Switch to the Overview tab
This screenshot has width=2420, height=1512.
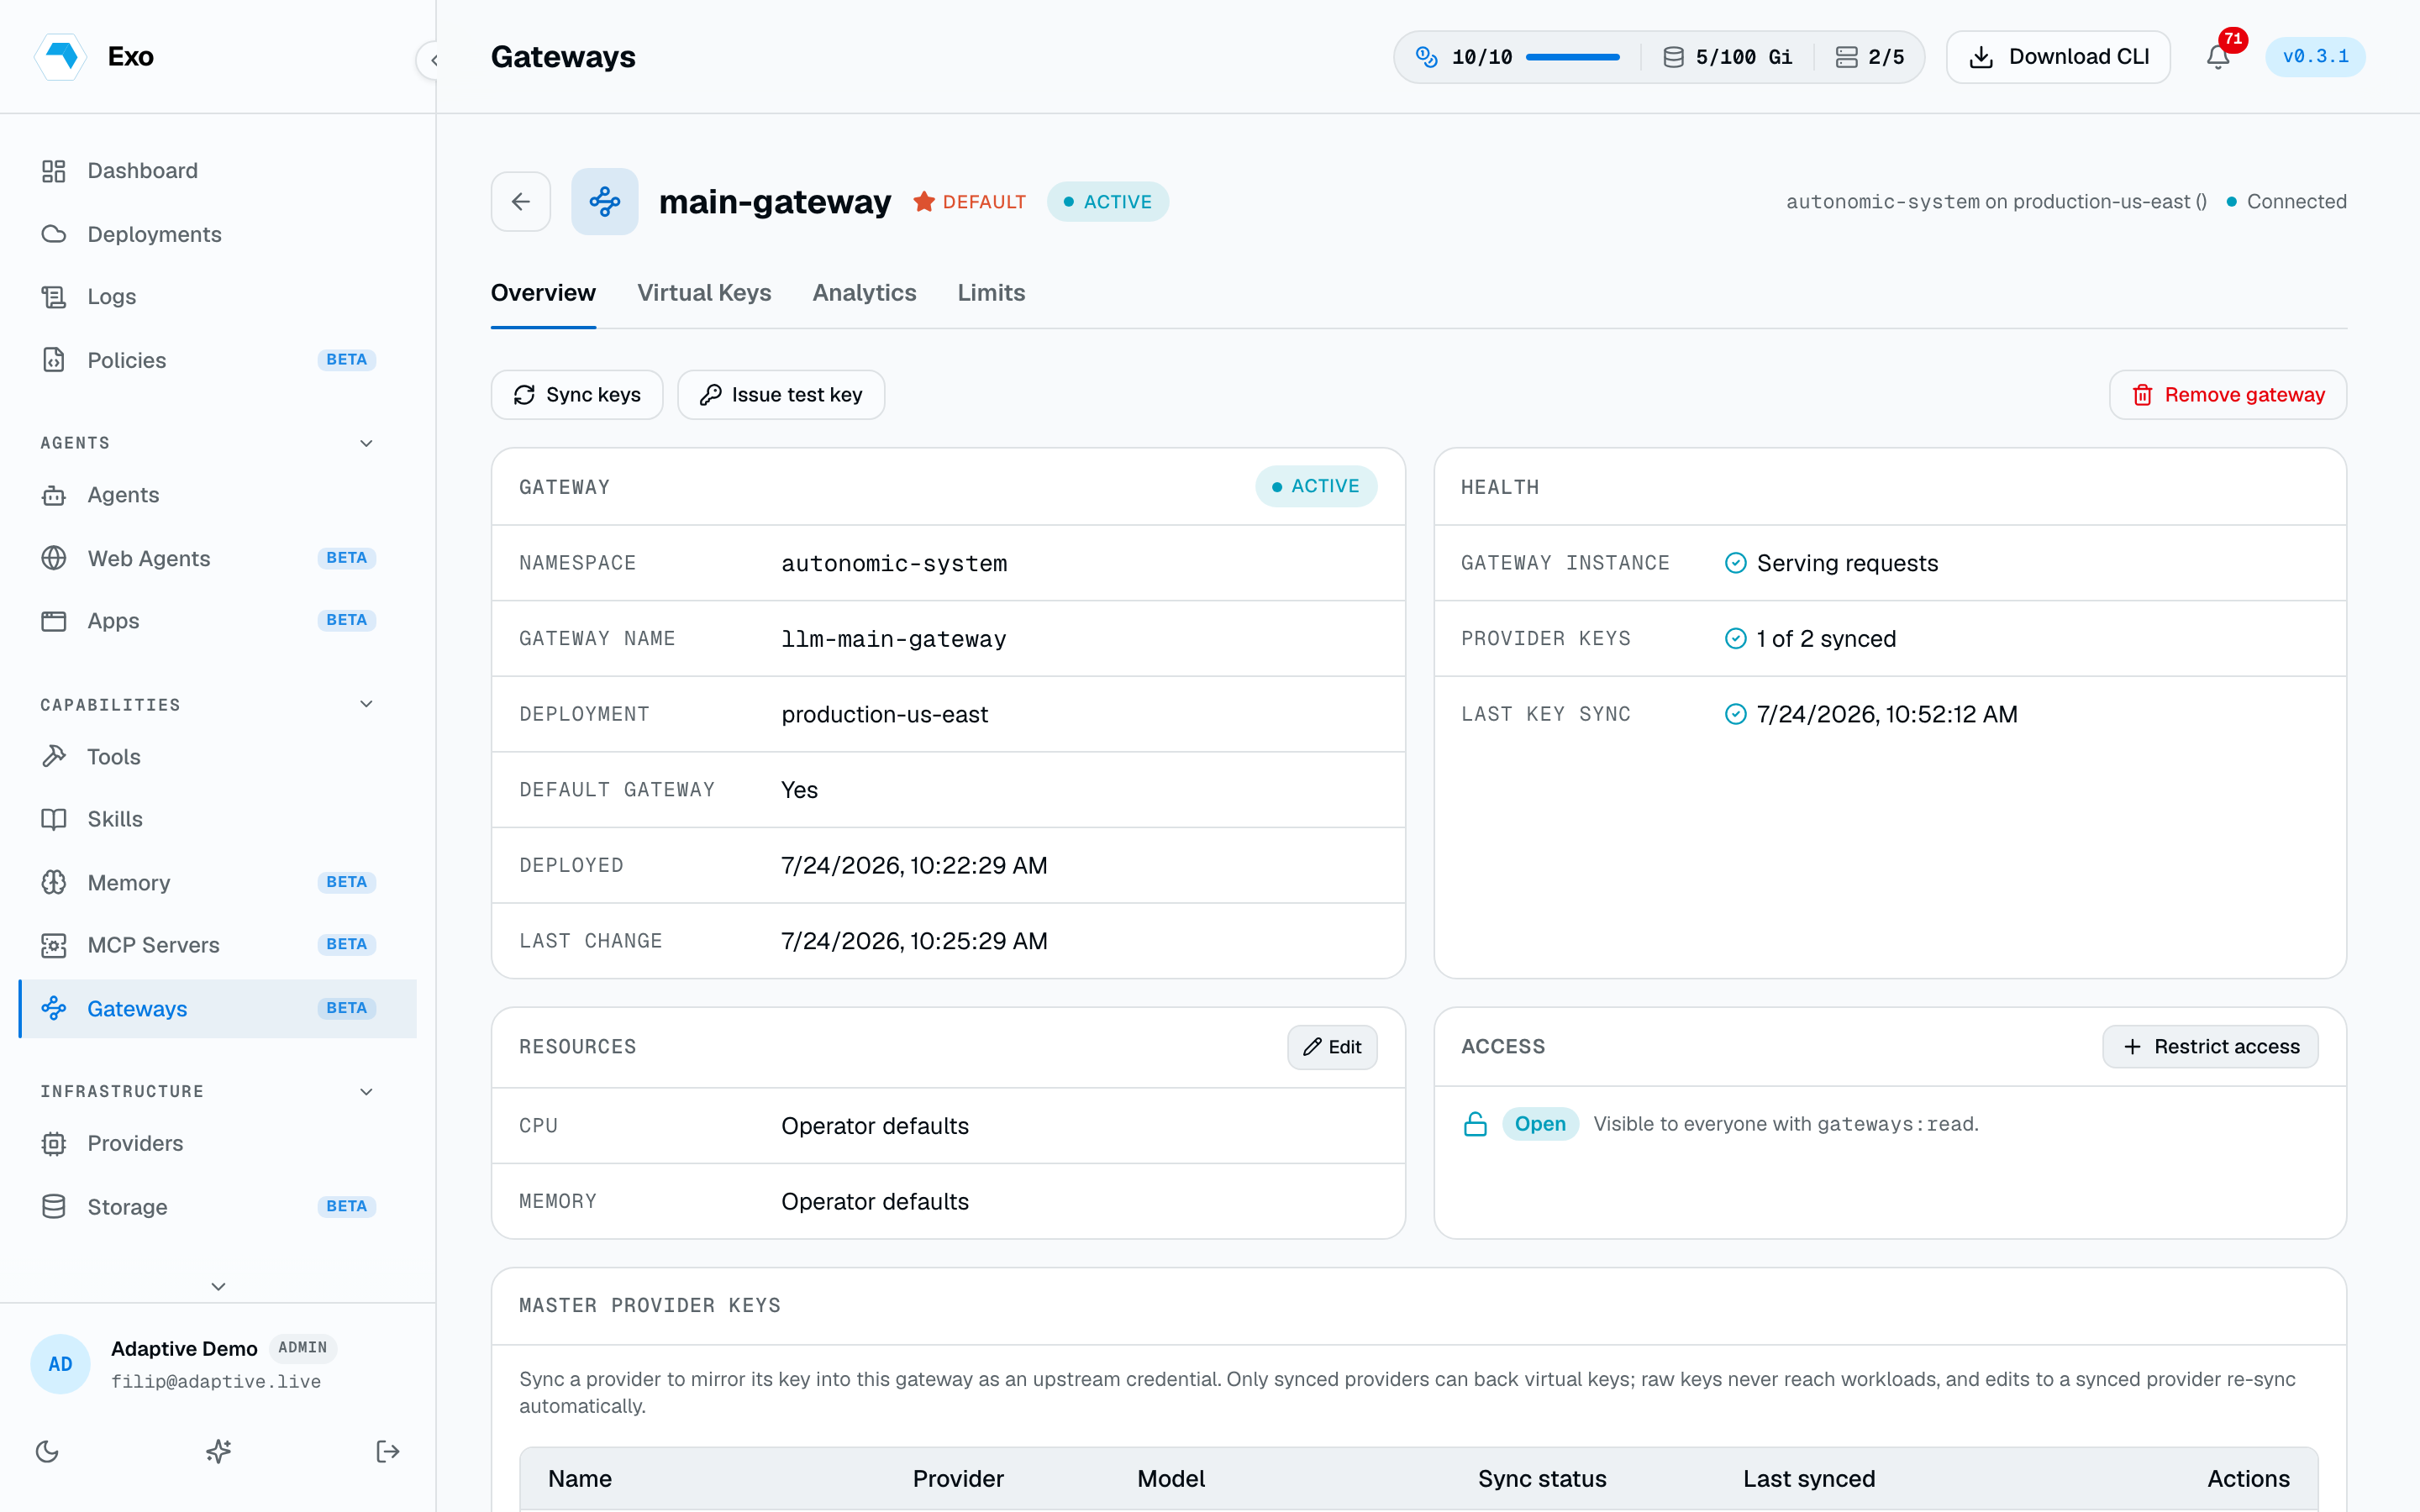[543, 293]
